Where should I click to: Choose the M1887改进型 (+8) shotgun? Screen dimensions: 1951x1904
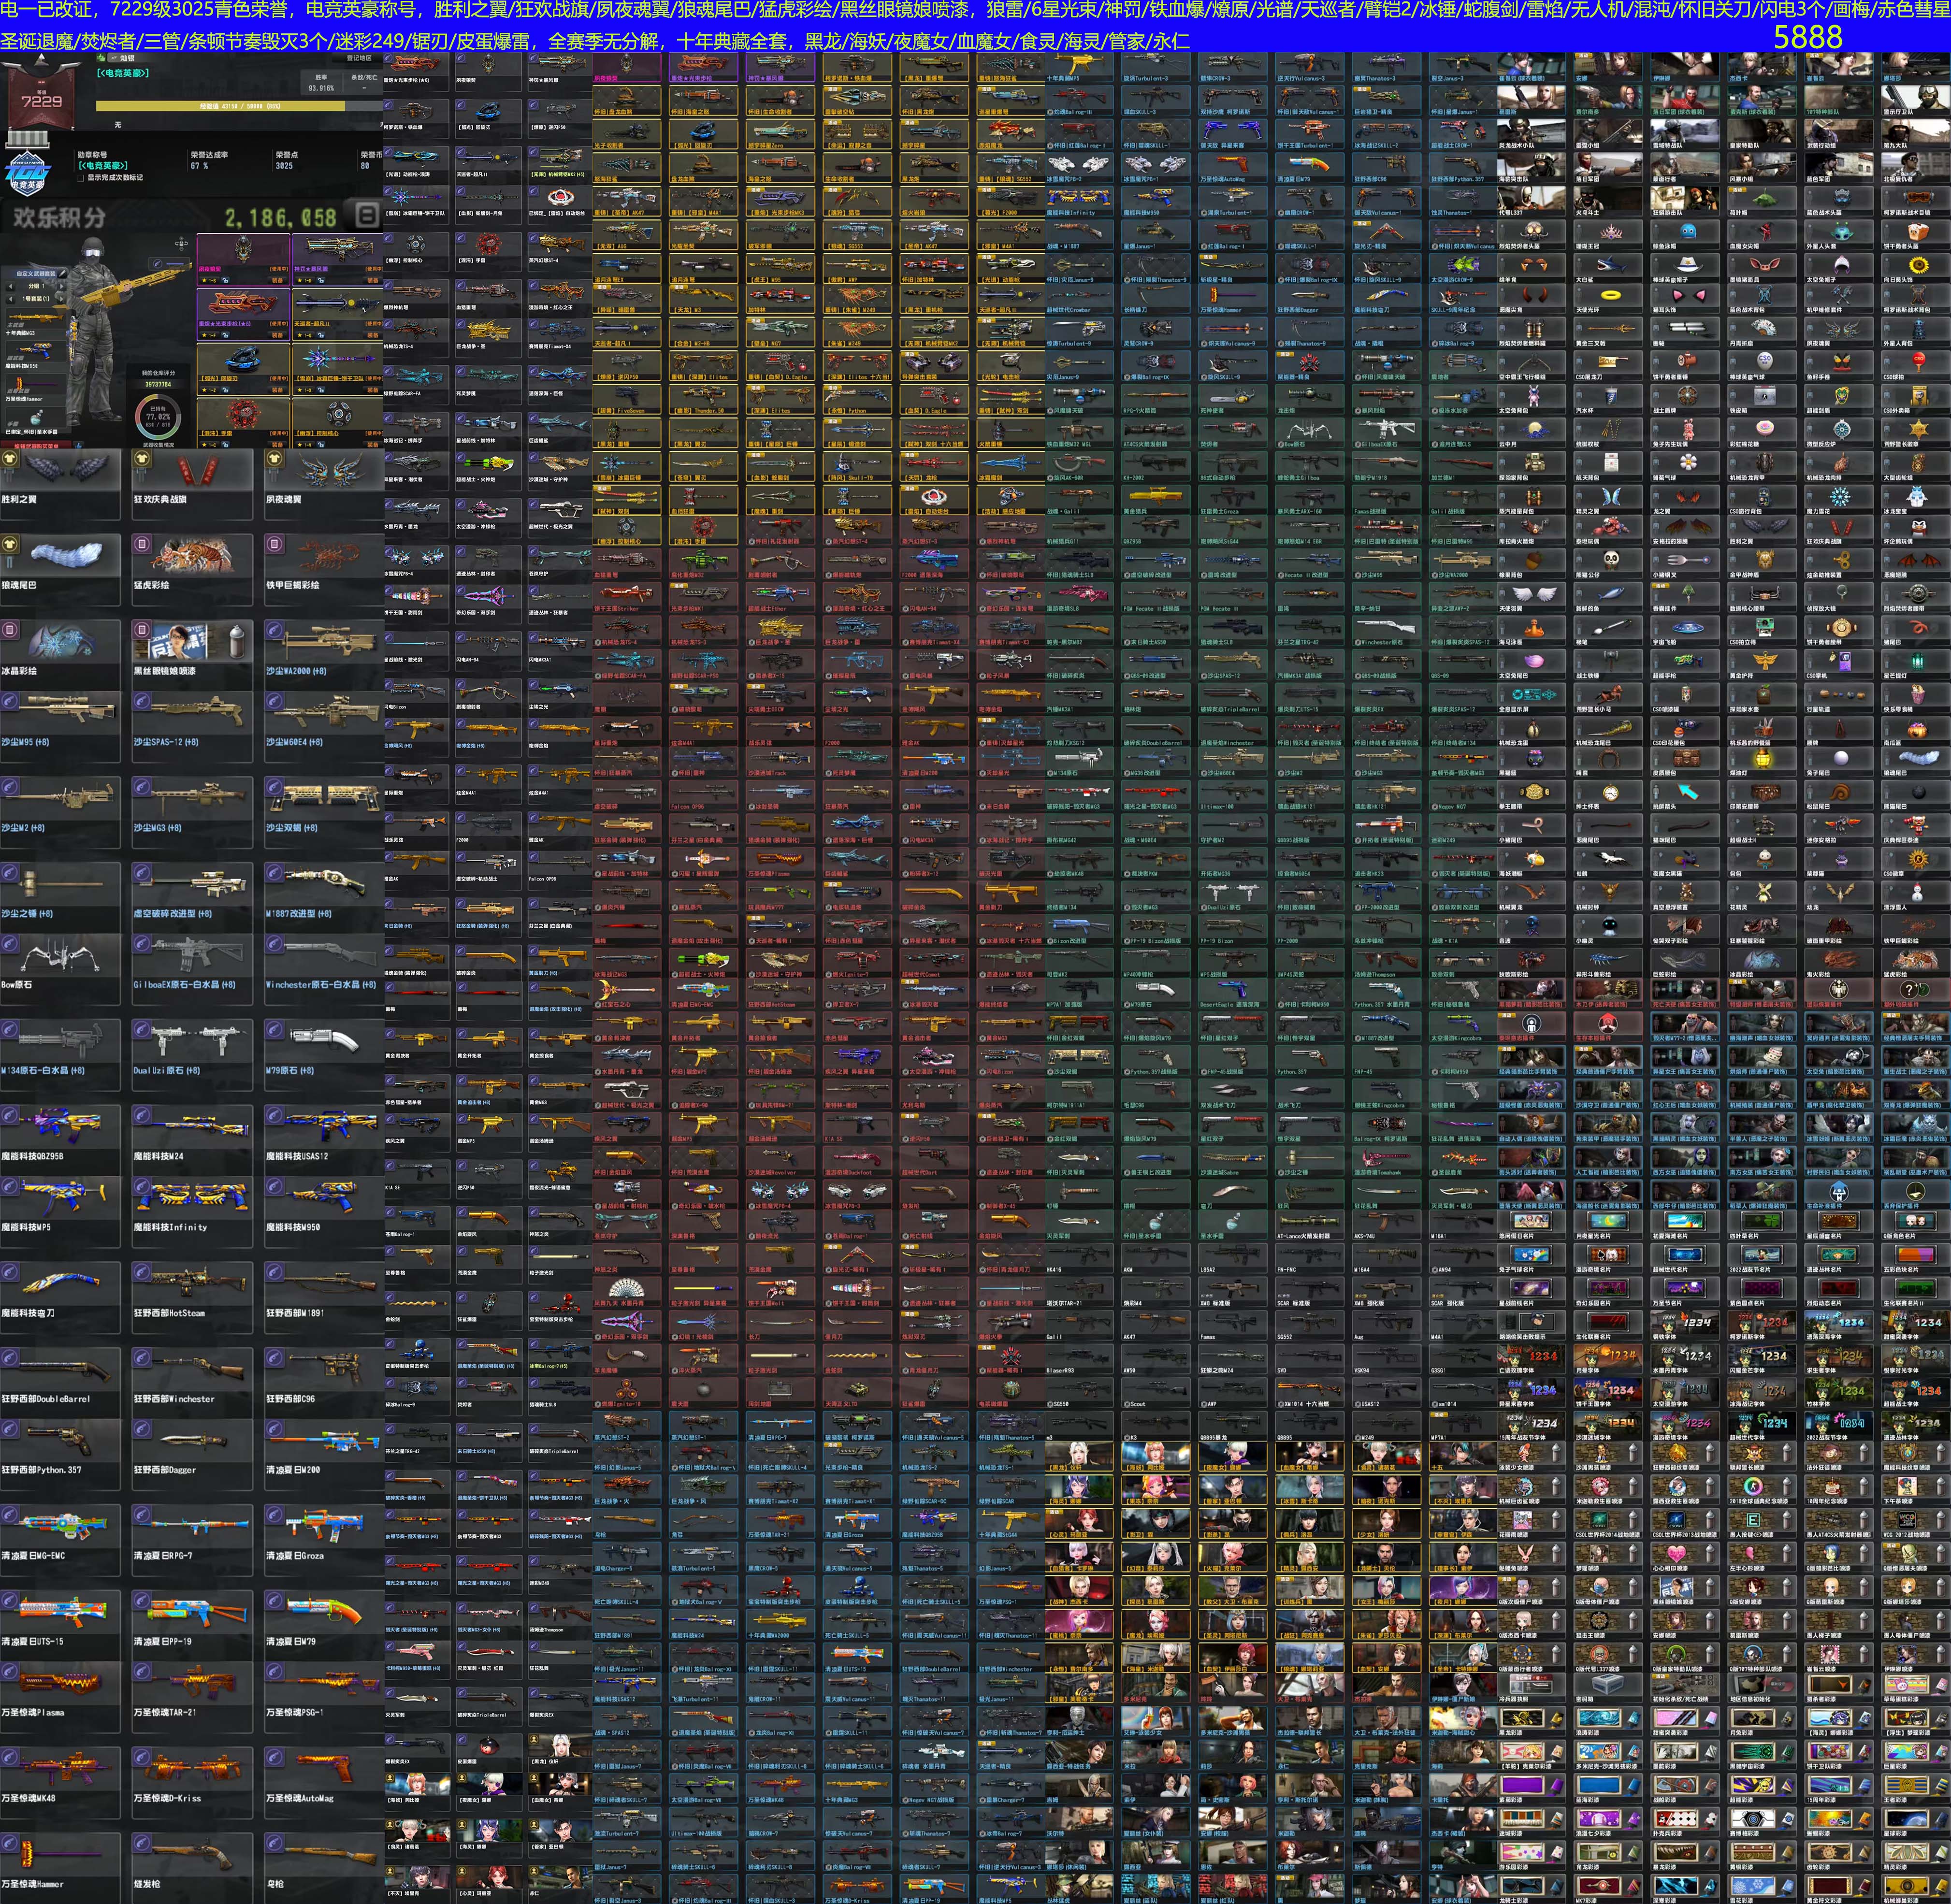coord(324,898)
